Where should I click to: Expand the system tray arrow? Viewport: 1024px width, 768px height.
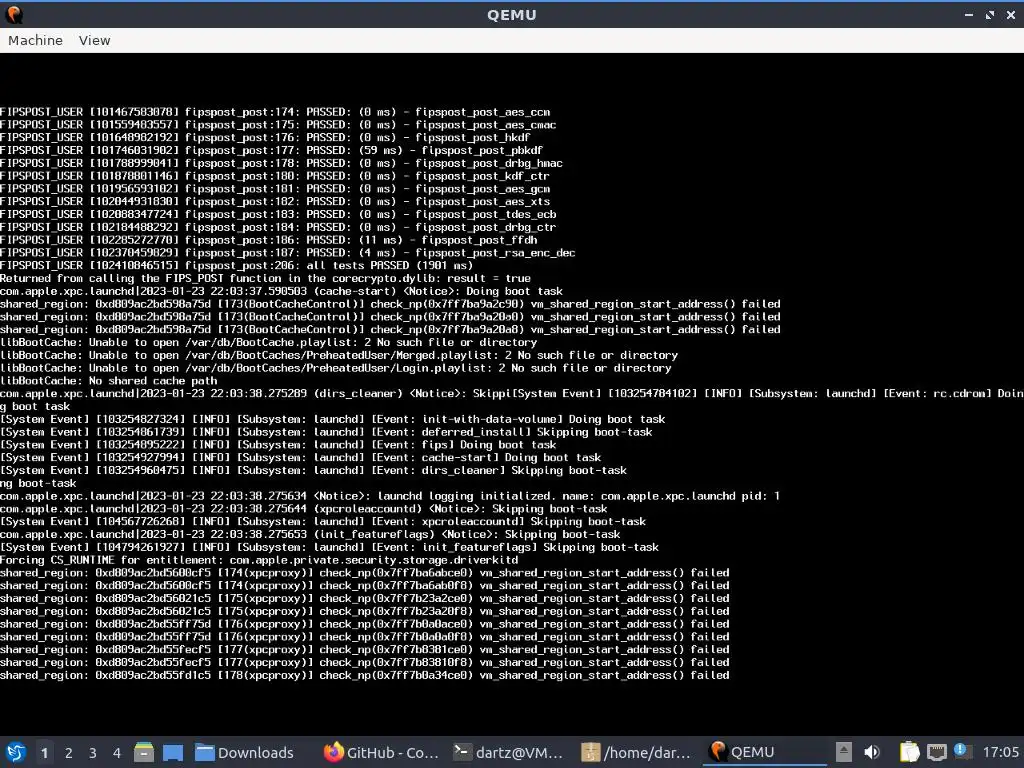click(x=844, y=752)
